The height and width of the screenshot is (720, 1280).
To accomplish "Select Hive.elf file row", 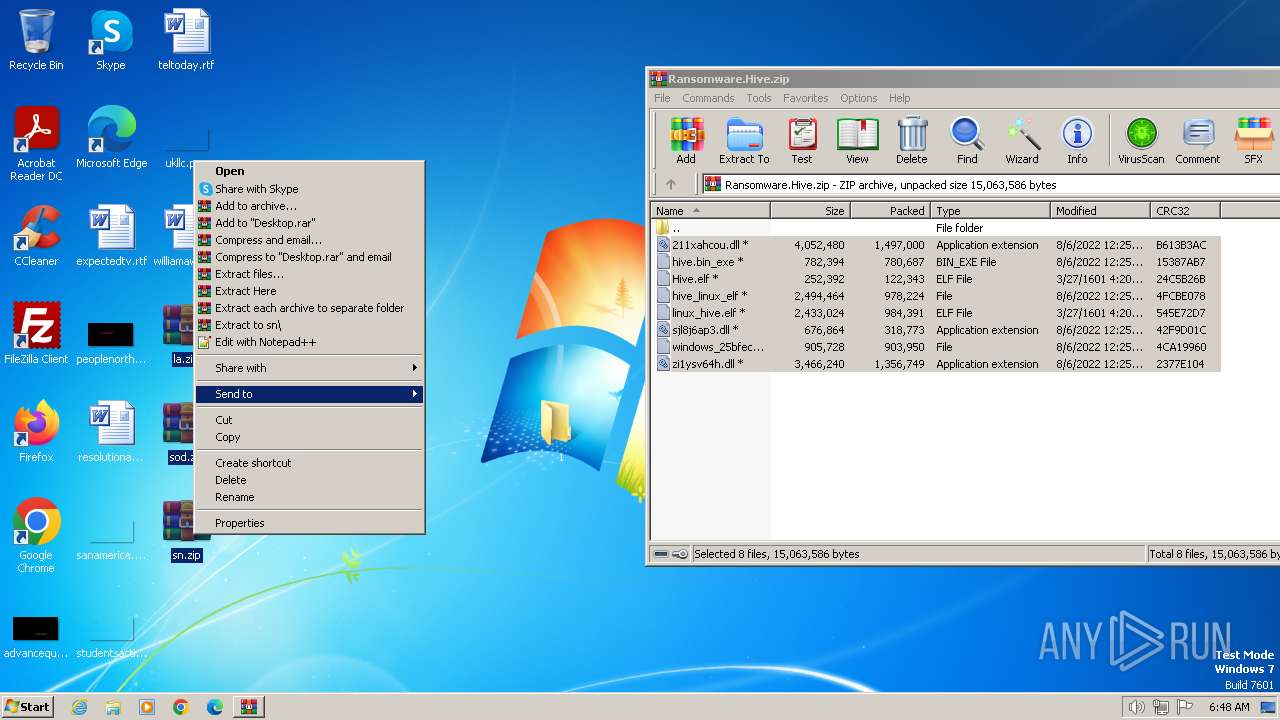I will tap(937, 278).
